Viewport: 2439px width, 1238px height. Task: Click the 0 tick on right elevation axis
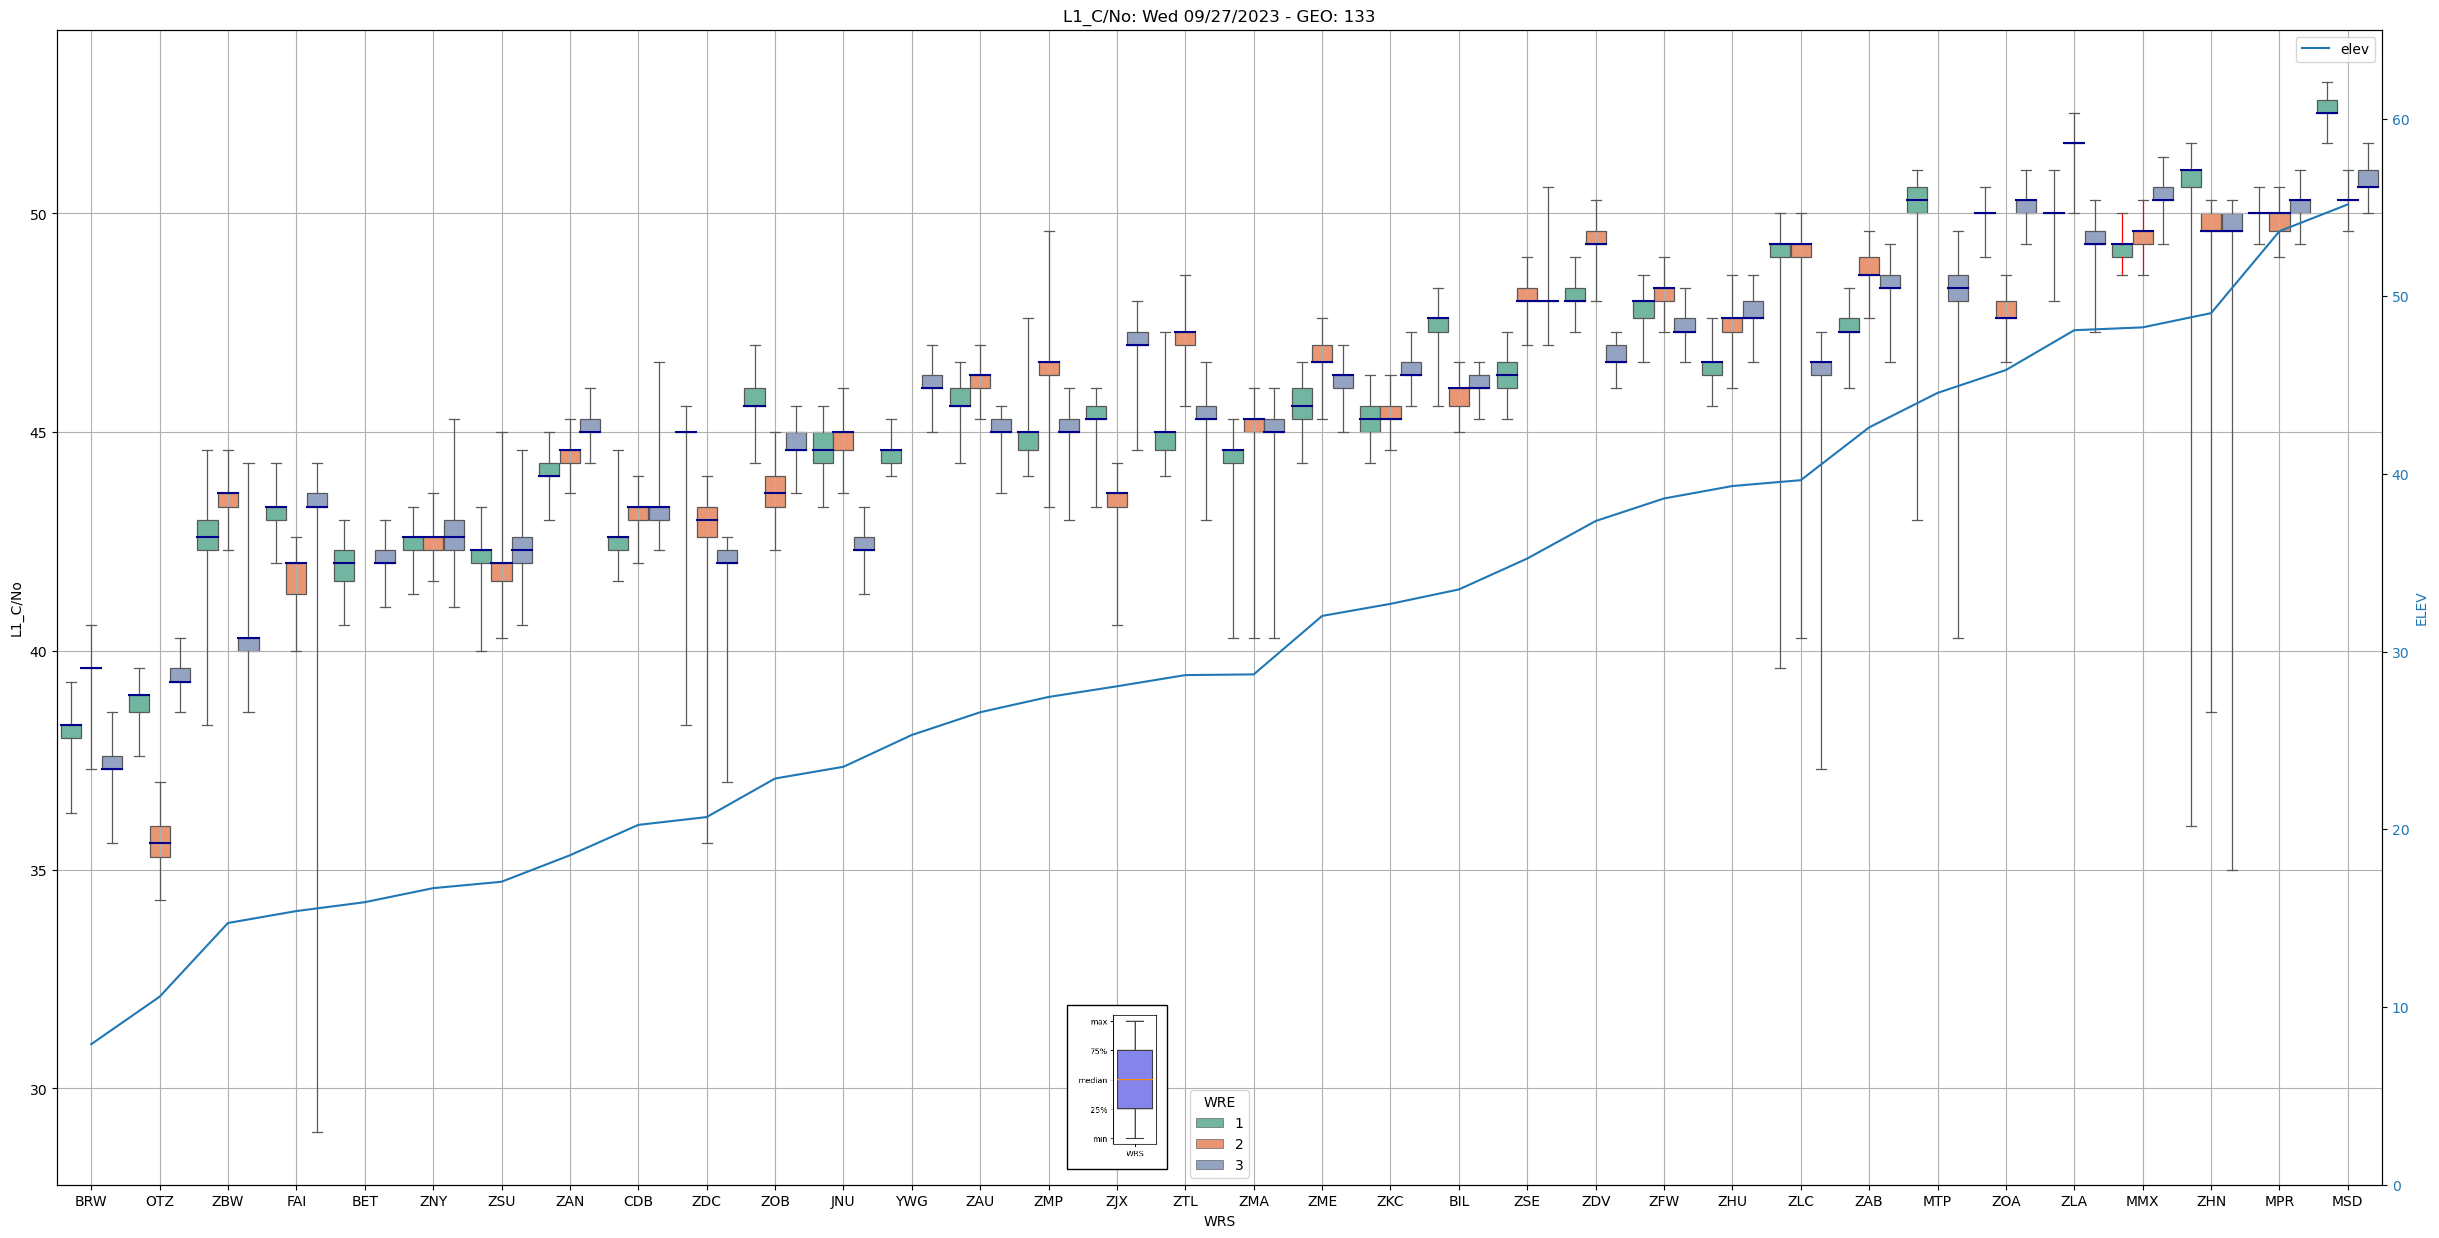pyautogui.click(x=2396, y=1186)
